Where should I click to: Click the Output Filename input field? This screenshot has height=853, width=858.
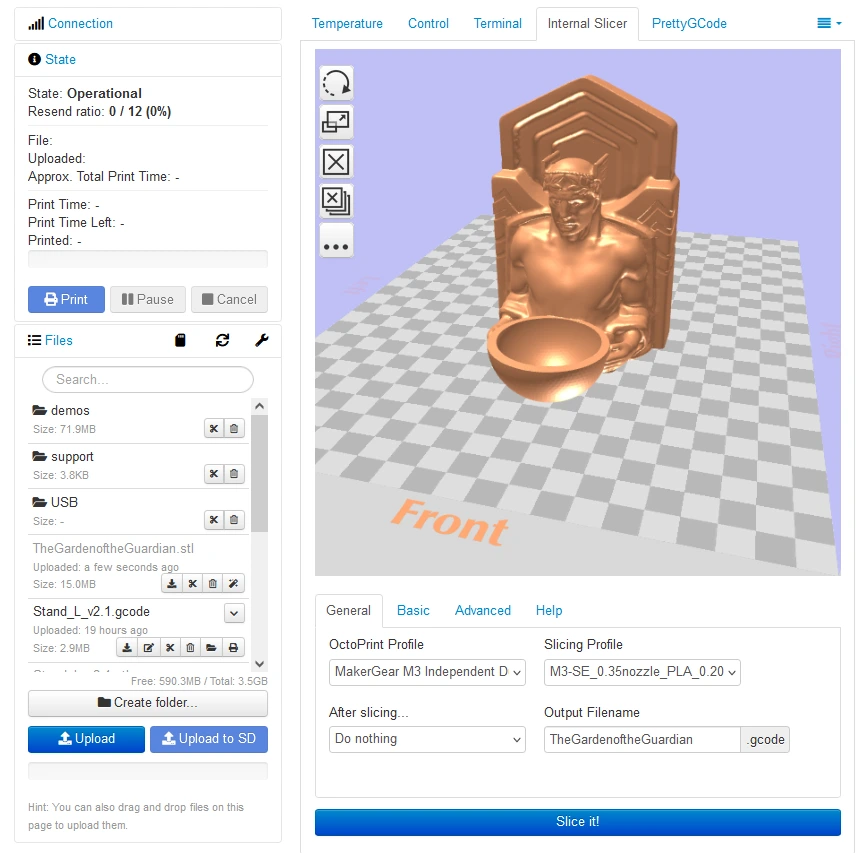(x=642, y=739)
